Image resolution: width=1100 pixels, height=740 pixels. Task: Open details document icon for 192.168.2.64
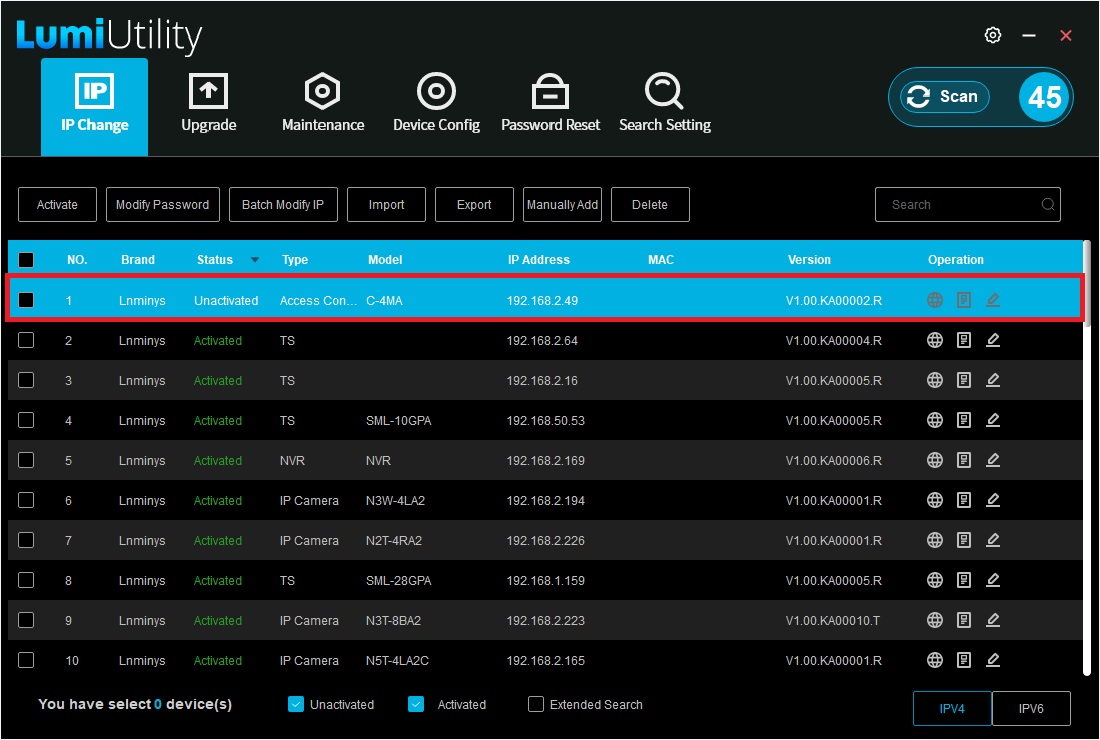[x=964, y=340]
